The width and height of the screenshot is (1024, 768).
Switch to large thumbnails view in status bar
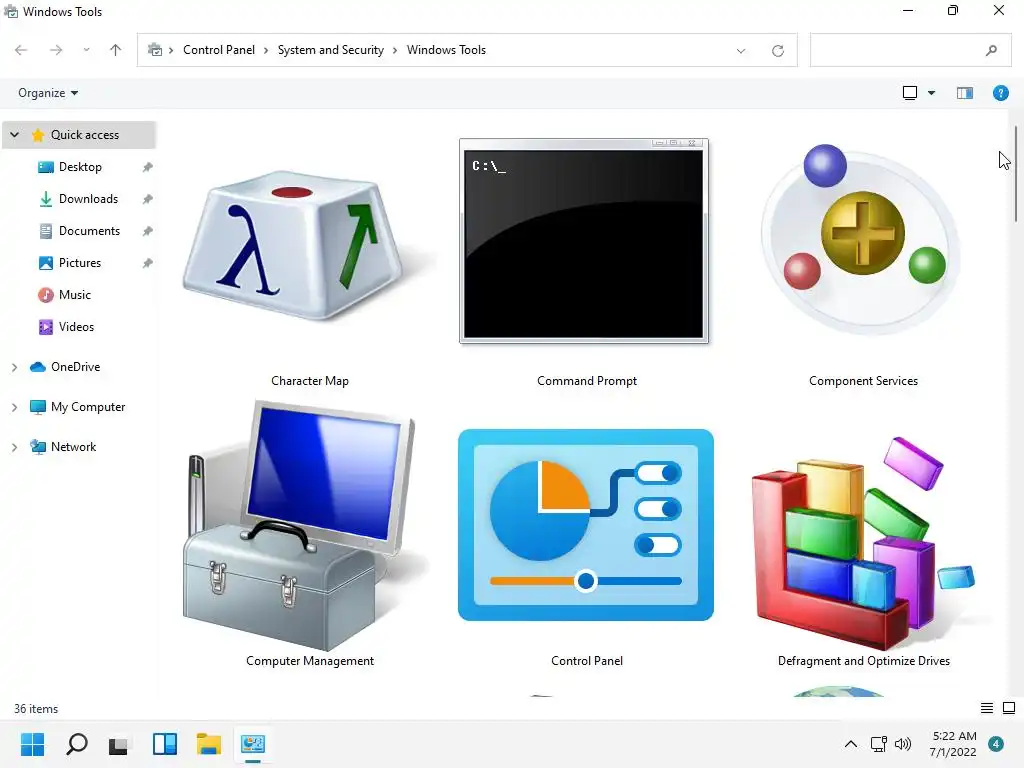1009,708
